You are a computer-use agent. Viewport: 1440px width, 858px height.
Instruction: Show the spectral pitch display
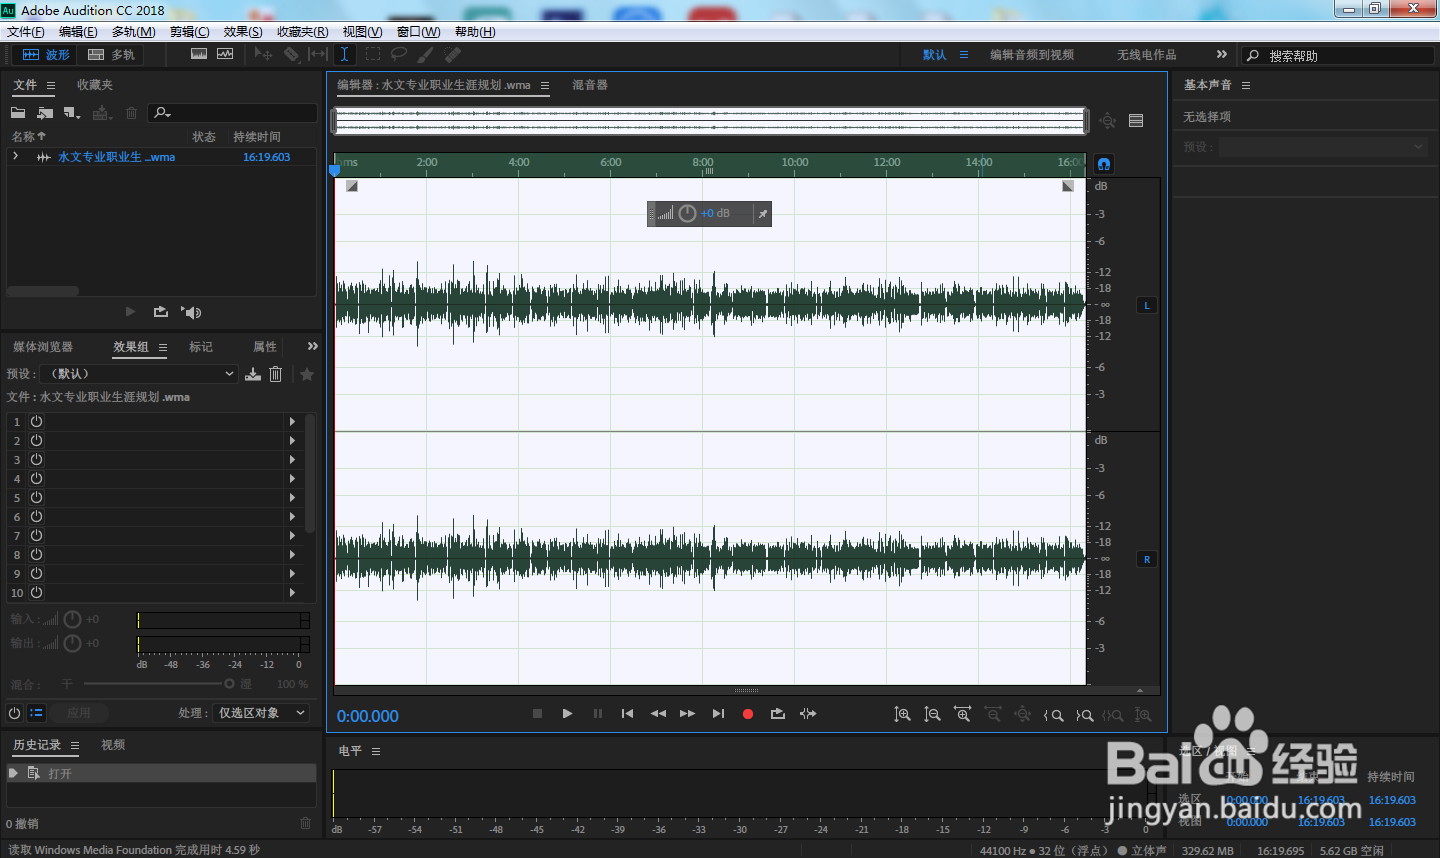tap(225, 54)
